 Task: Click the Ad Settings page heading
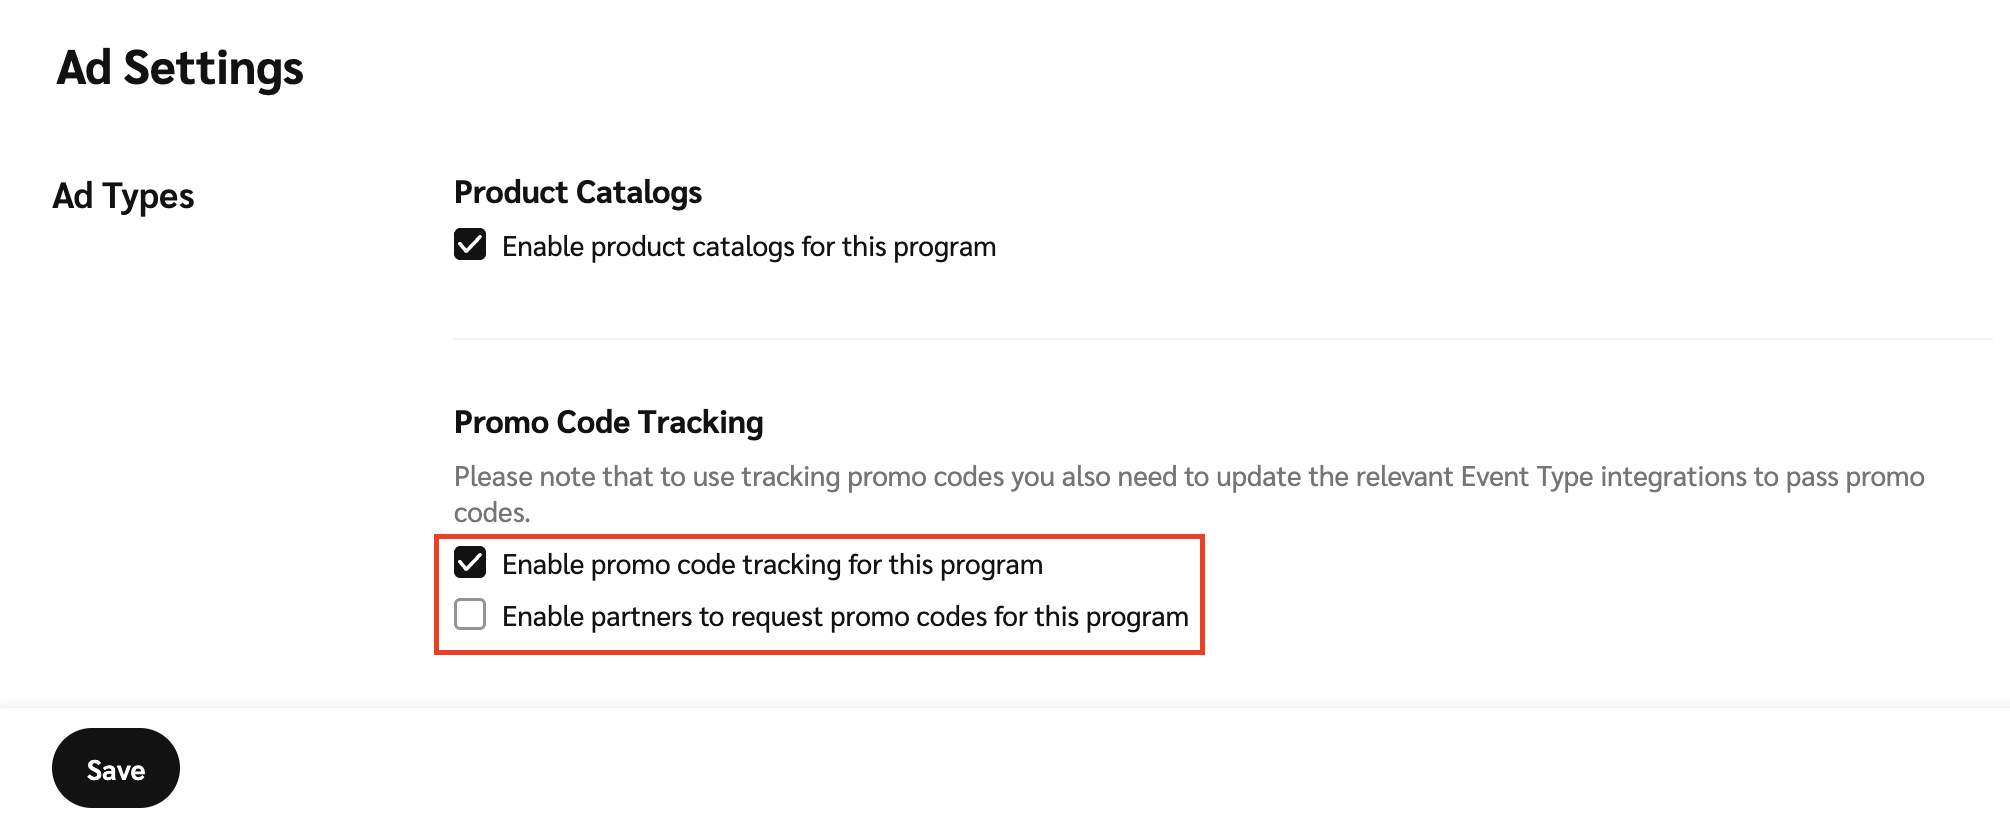tap(180, 68)
